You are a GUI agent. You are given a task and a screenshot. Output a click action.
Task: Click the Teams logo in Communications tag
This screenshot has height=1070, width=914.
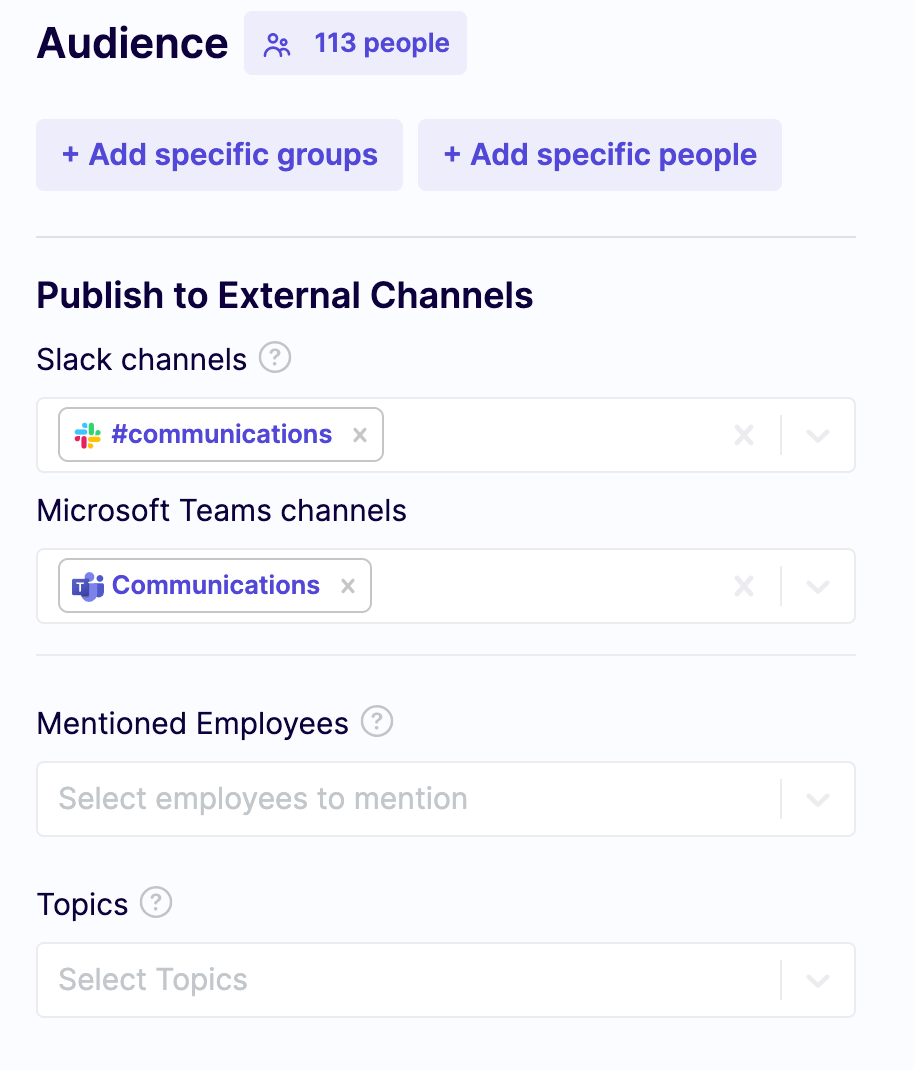(x=88, y=586)
